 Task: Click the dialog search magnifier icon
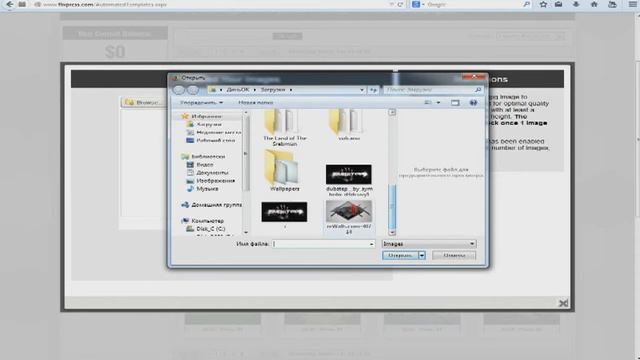click(478, 90)
